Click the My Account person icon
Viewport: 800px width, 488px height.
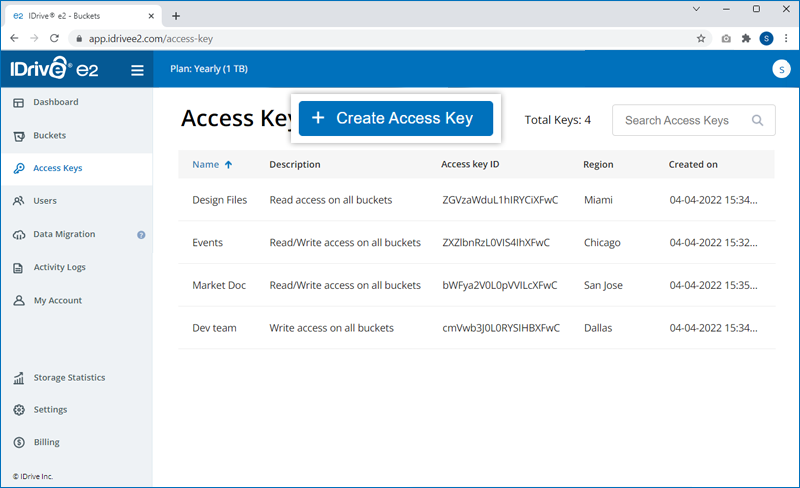click(19, 301)
